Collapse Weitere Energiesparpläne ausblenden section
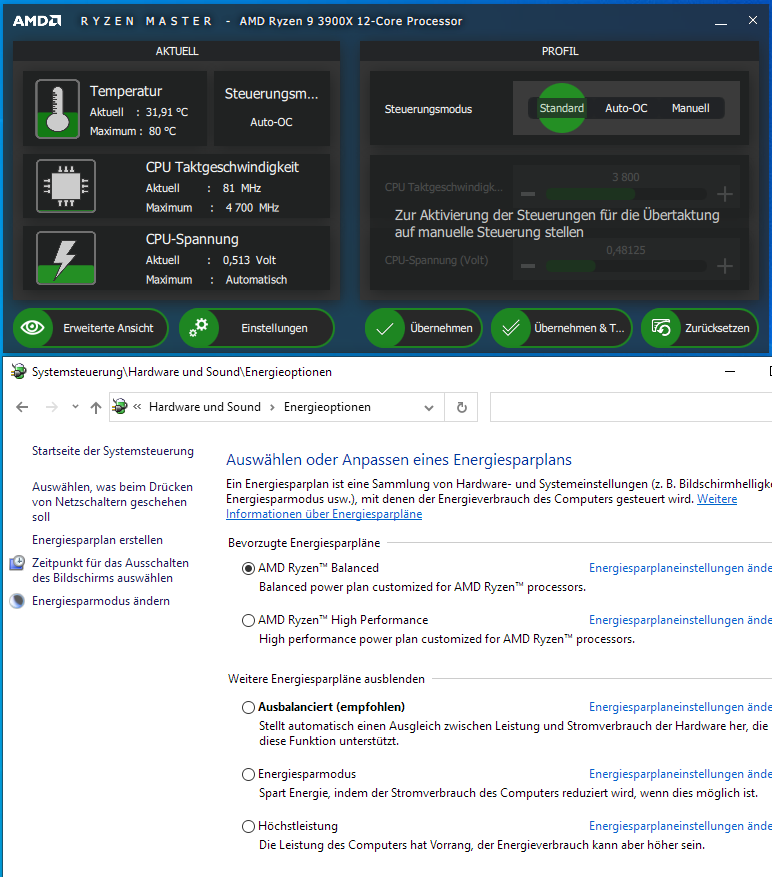The width and height of the screenshot is (772, 877). 326,679
